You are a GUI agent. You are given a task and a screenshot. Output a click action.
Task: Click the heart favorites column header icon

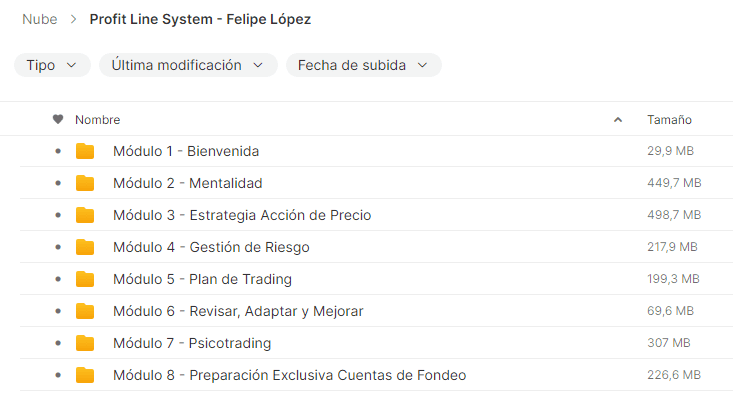click(58, 120)
